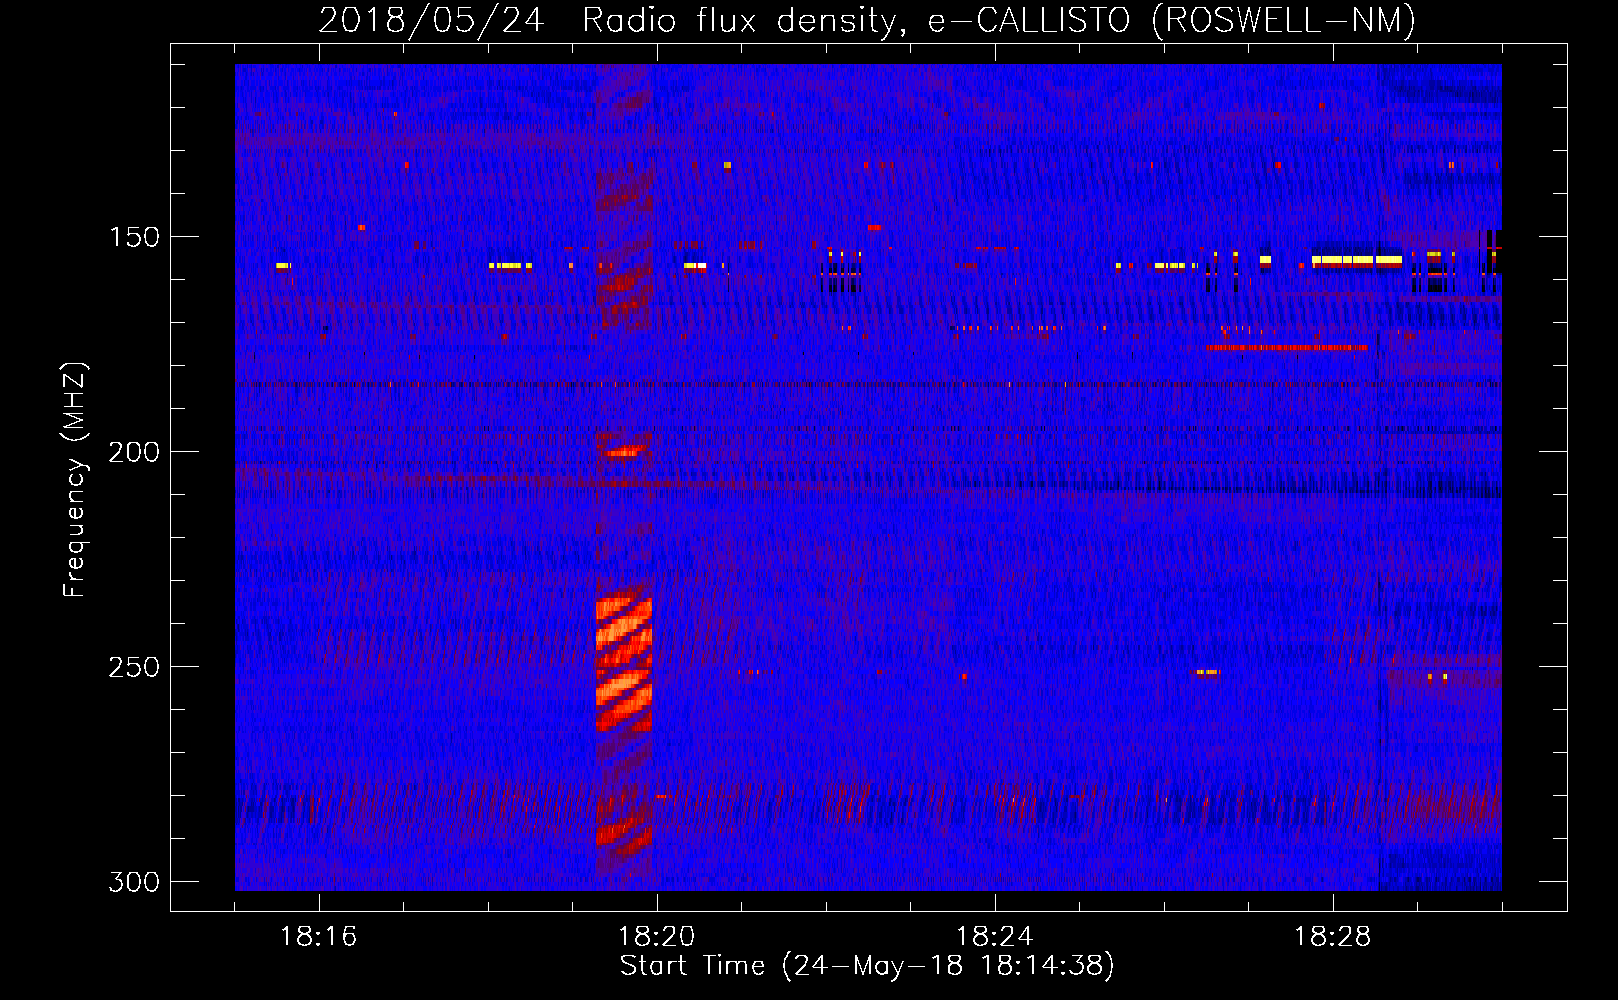This screenshot has width=1618, height=1000.
Task: Click the 18:24 time tick label
Action: pos(994,937)
